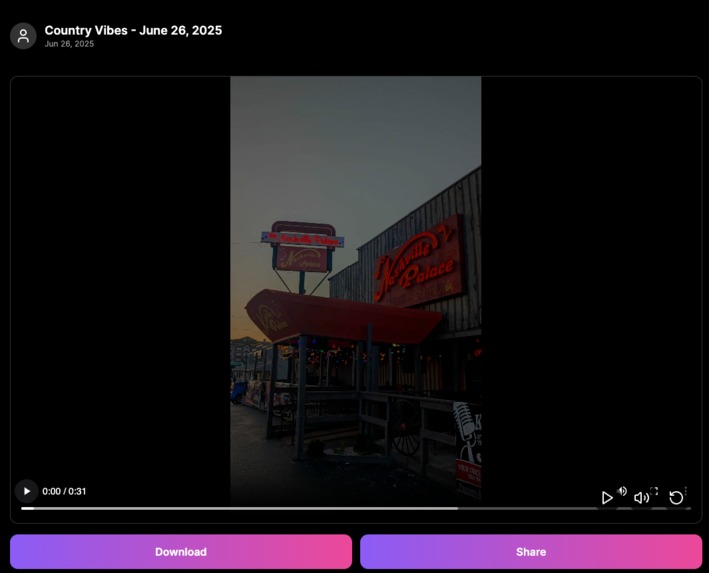Click the user profile avatar icon
Viewport: 709px width, 573px height.
(x=23, y=36)
